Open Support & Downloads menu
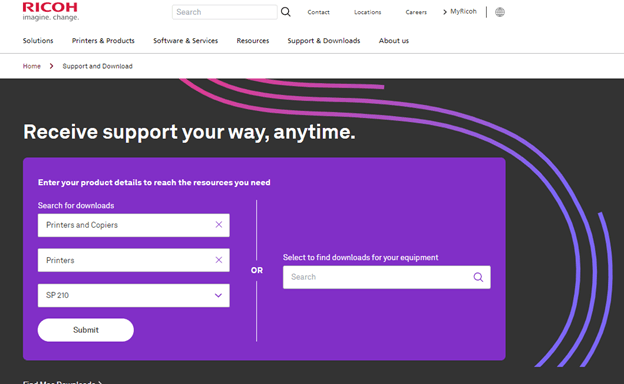624x384 pixels. [324, 41]
